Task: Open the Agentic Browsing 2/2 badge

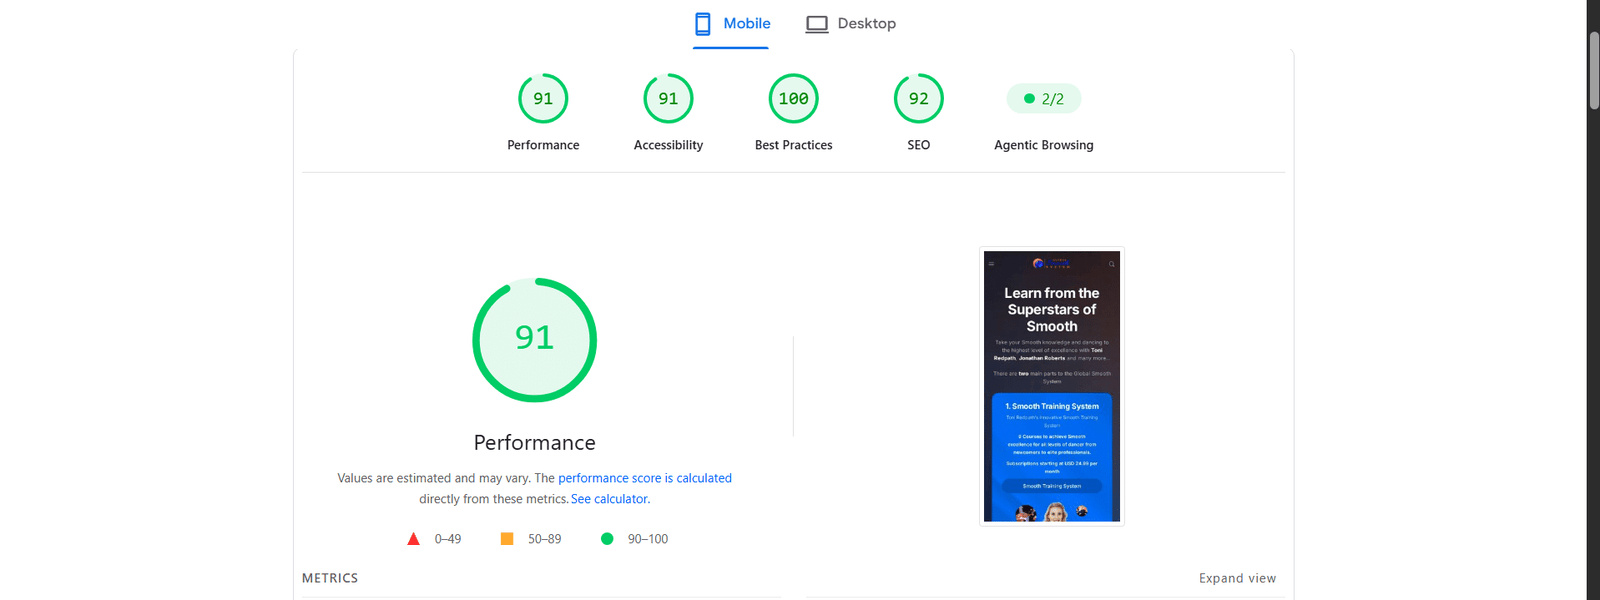Action: click(1044, 99)
